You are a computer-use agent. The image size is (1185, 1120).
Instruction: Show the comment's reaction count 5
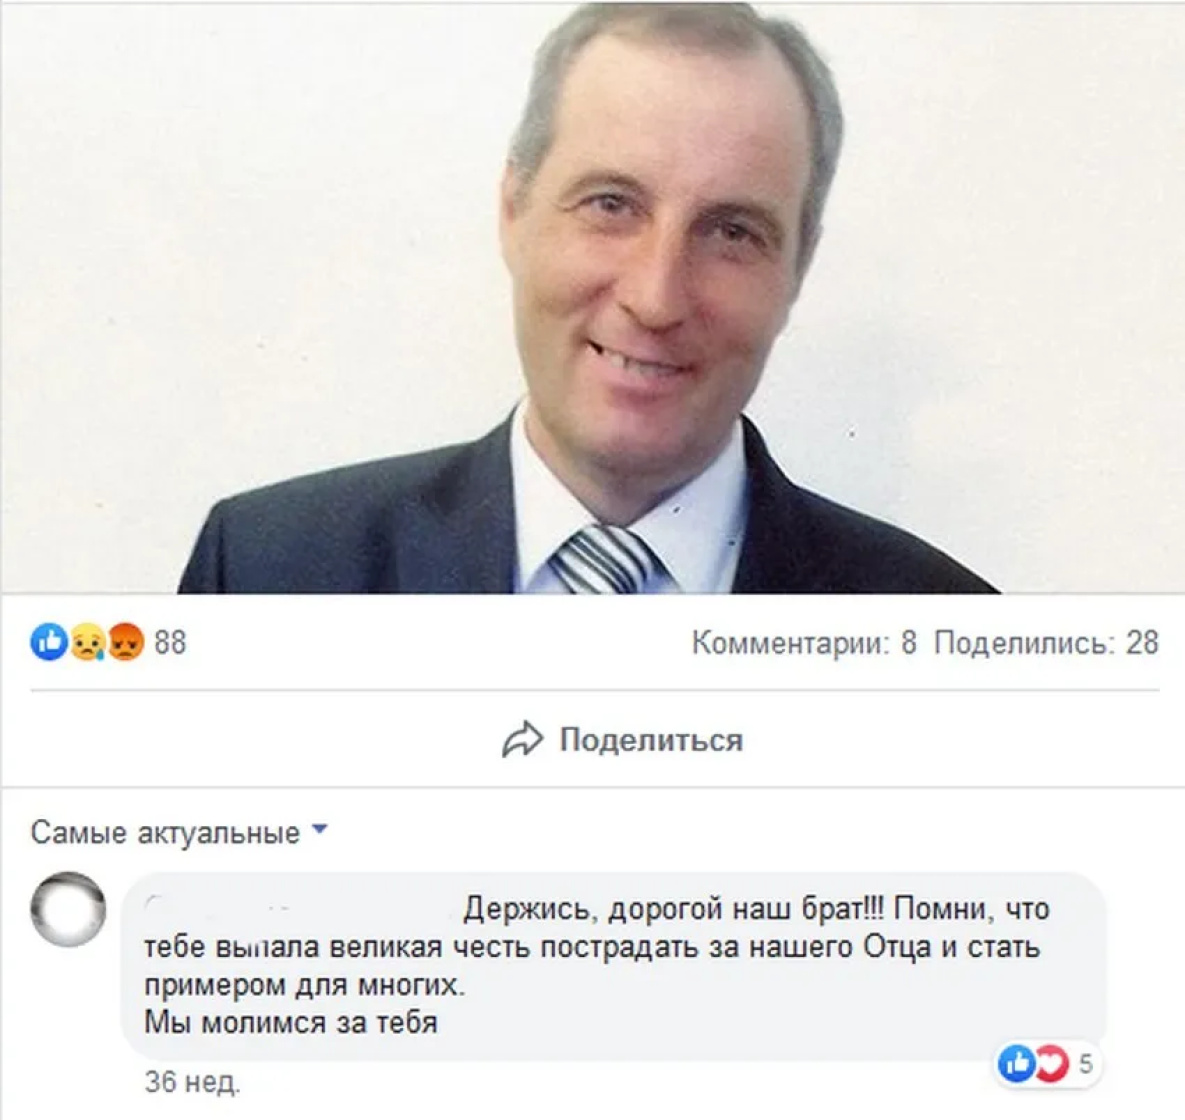1085,1064
